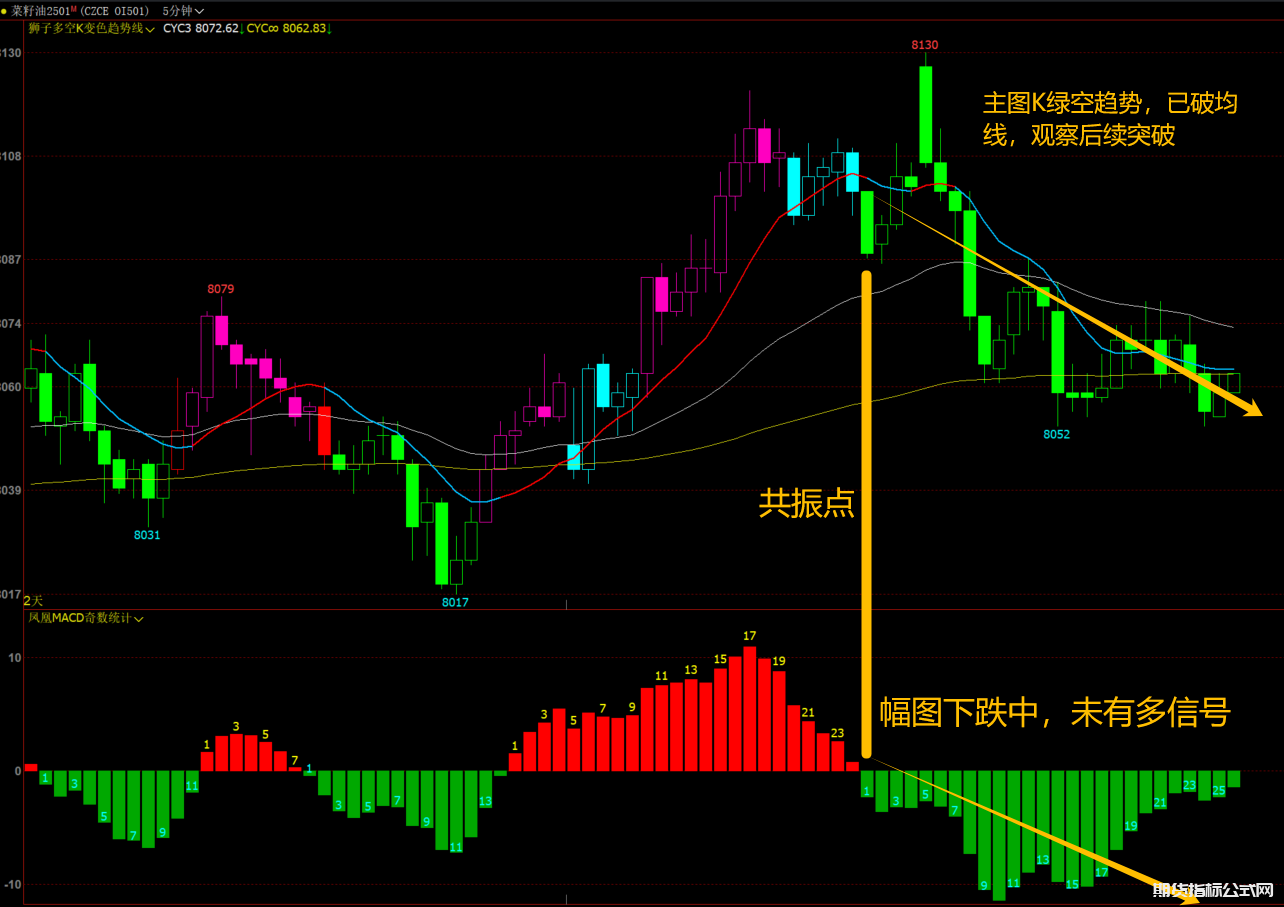Click the CYC3 8072.62 indicator value
Image resolution: width=1284 pixels, height=907 pixels.
click(203, 28)
